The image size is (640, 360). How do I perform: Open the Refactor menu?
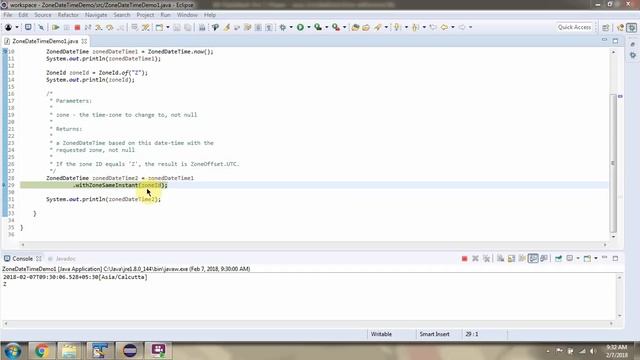(x=68, y=15)
